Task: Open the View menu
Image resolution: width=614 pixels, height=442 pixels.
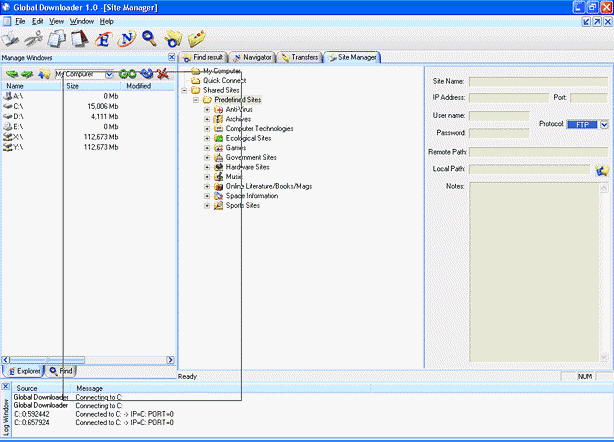Action: coord(56,21)
